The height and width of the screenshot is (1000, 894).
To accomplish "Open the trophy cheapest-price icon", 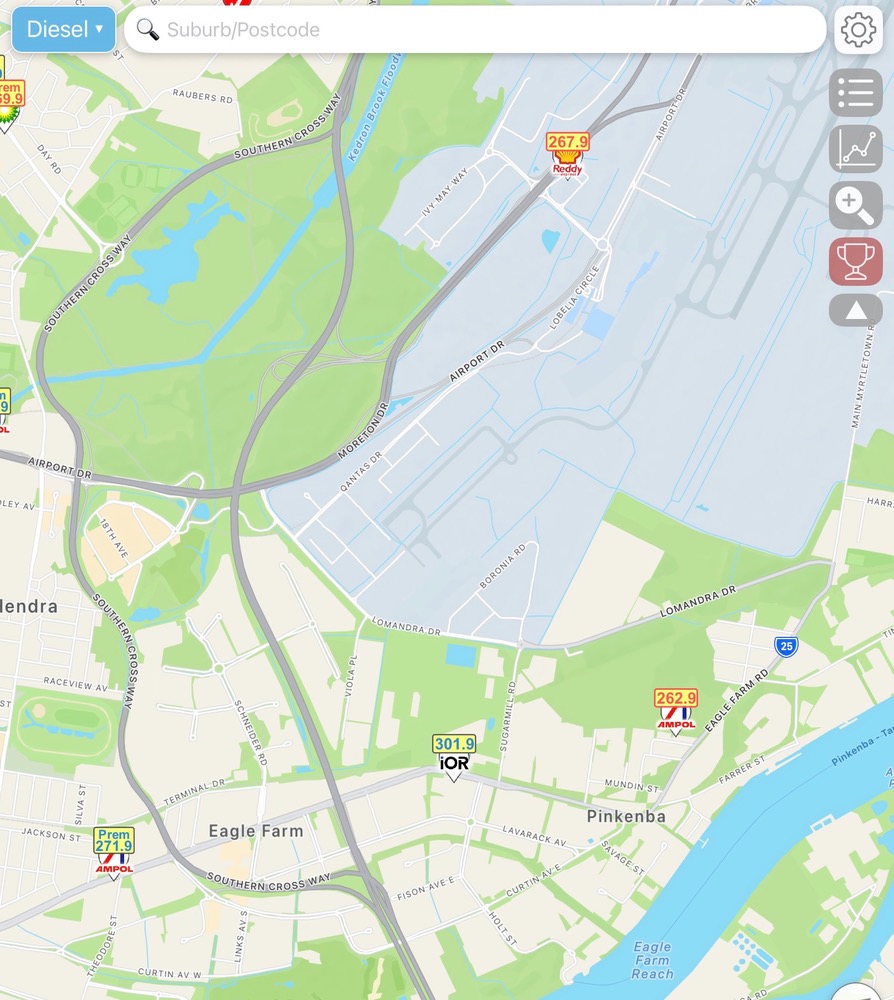I will [856, 261].
